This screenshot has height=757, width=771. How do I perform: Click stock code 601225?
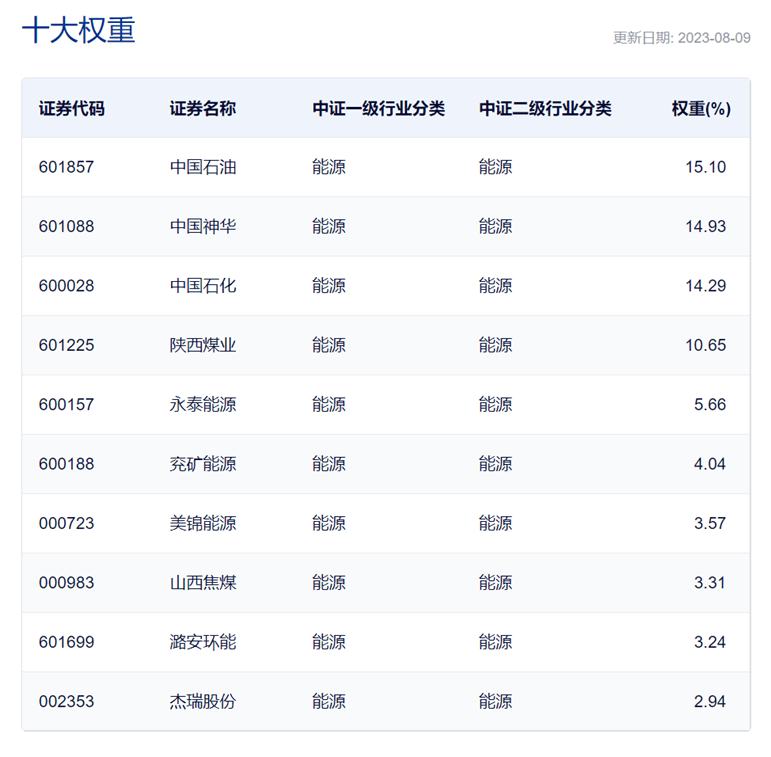coord(66,345)
